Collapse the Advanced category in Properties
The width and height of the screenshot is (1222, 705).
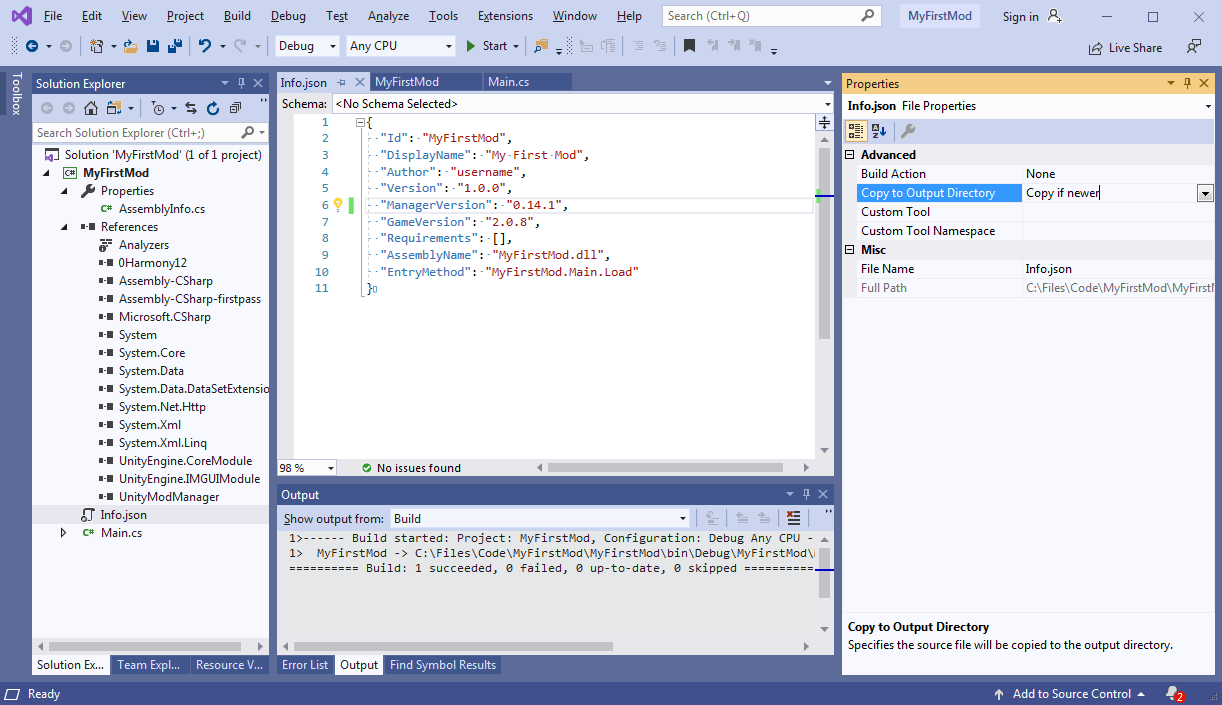point(851,155)
